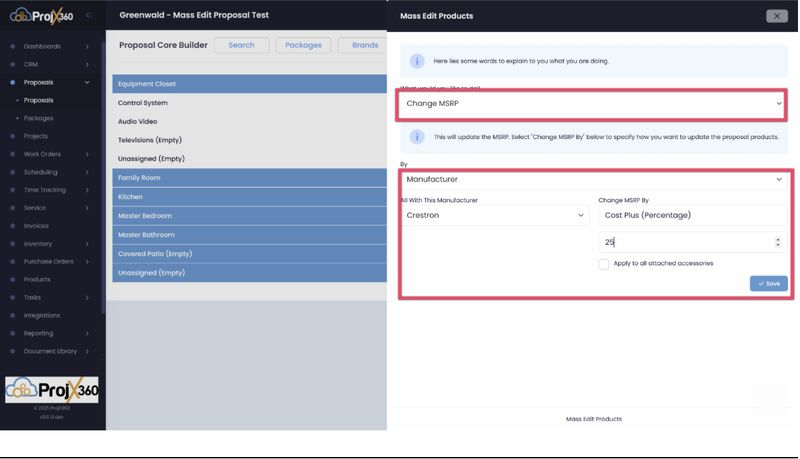Expand the Purchase Orders sidebar chevron
Viewport: 800px width, 459px height.
(87, 262)
